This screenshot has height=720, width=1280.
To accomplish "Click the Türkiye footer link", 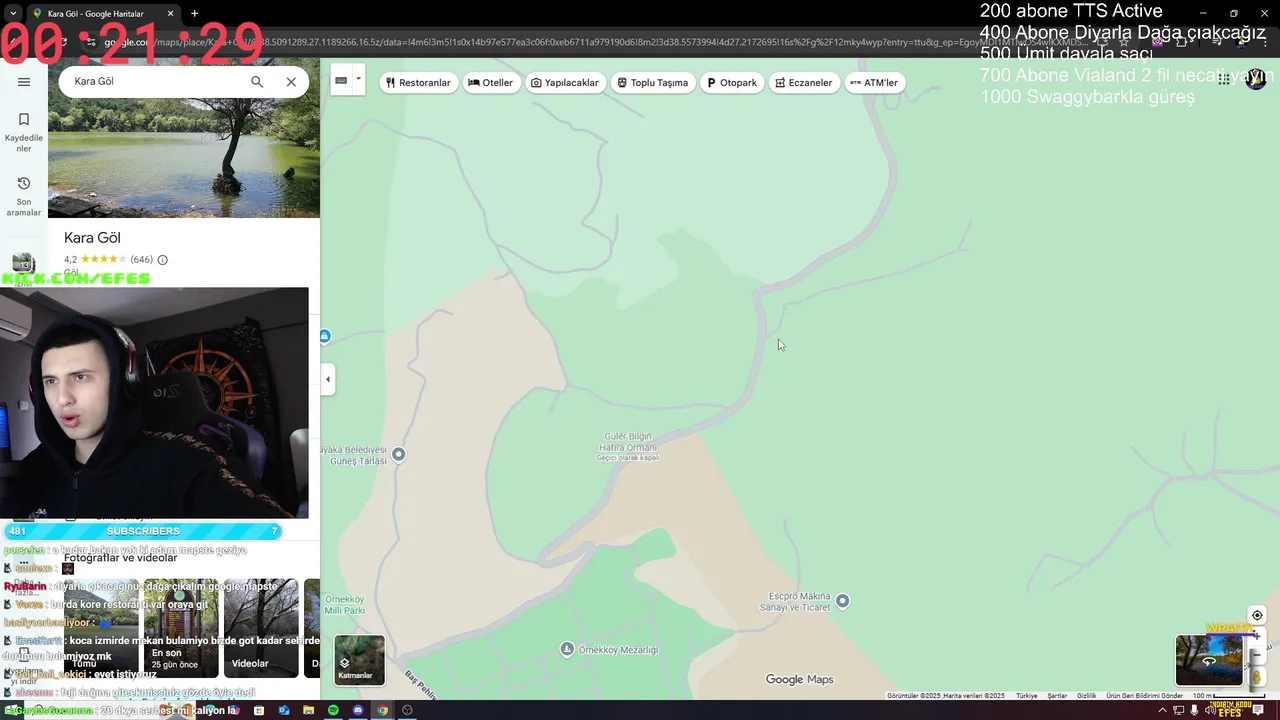I will click(x=1027, y=695).
